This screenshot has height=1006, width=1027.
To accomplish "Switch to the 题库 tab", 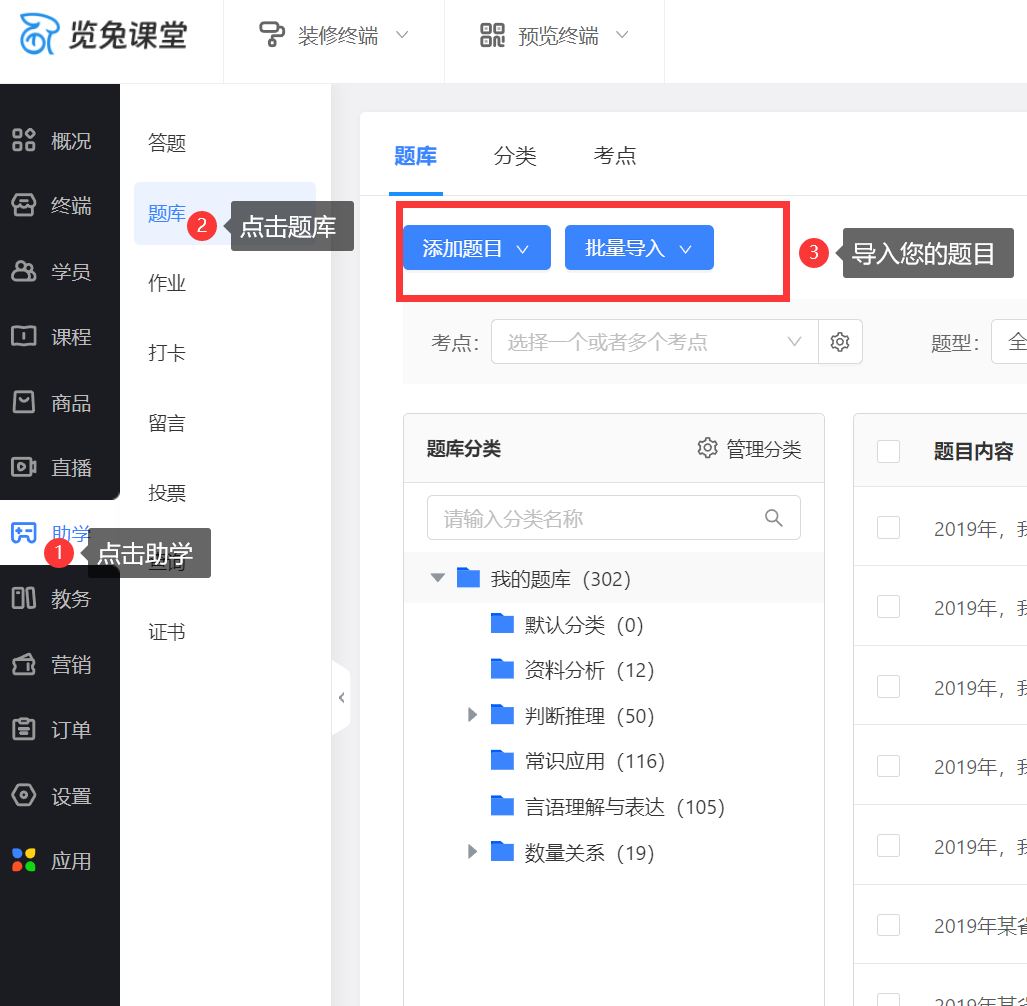I will click(415, 156).
